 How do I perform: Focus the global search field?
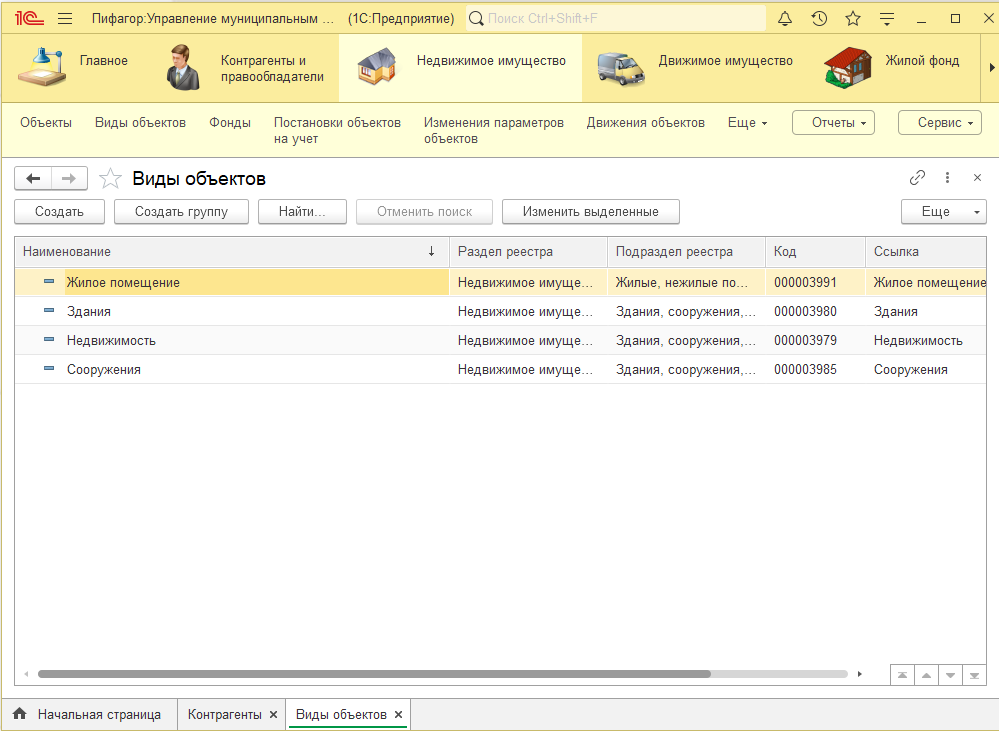point(616,18)
